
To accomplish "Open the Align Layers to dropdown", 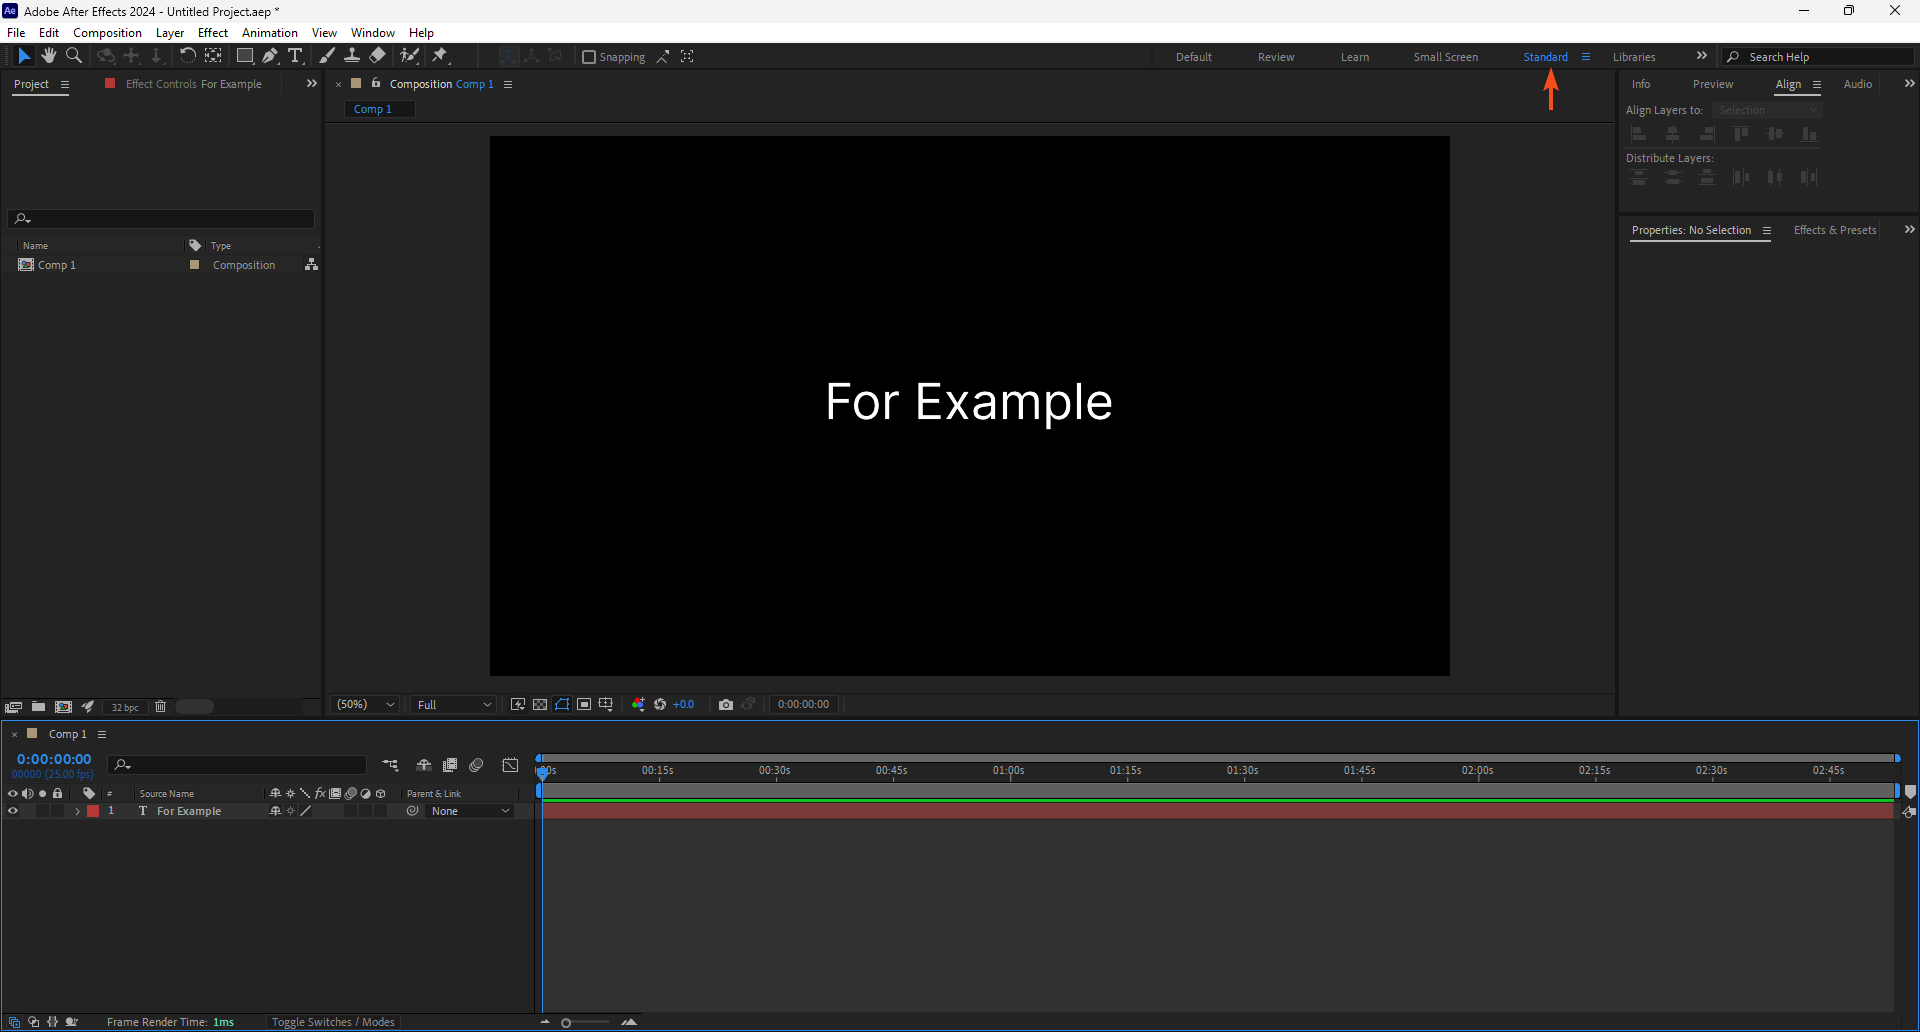I will [x=1767, y=110].
